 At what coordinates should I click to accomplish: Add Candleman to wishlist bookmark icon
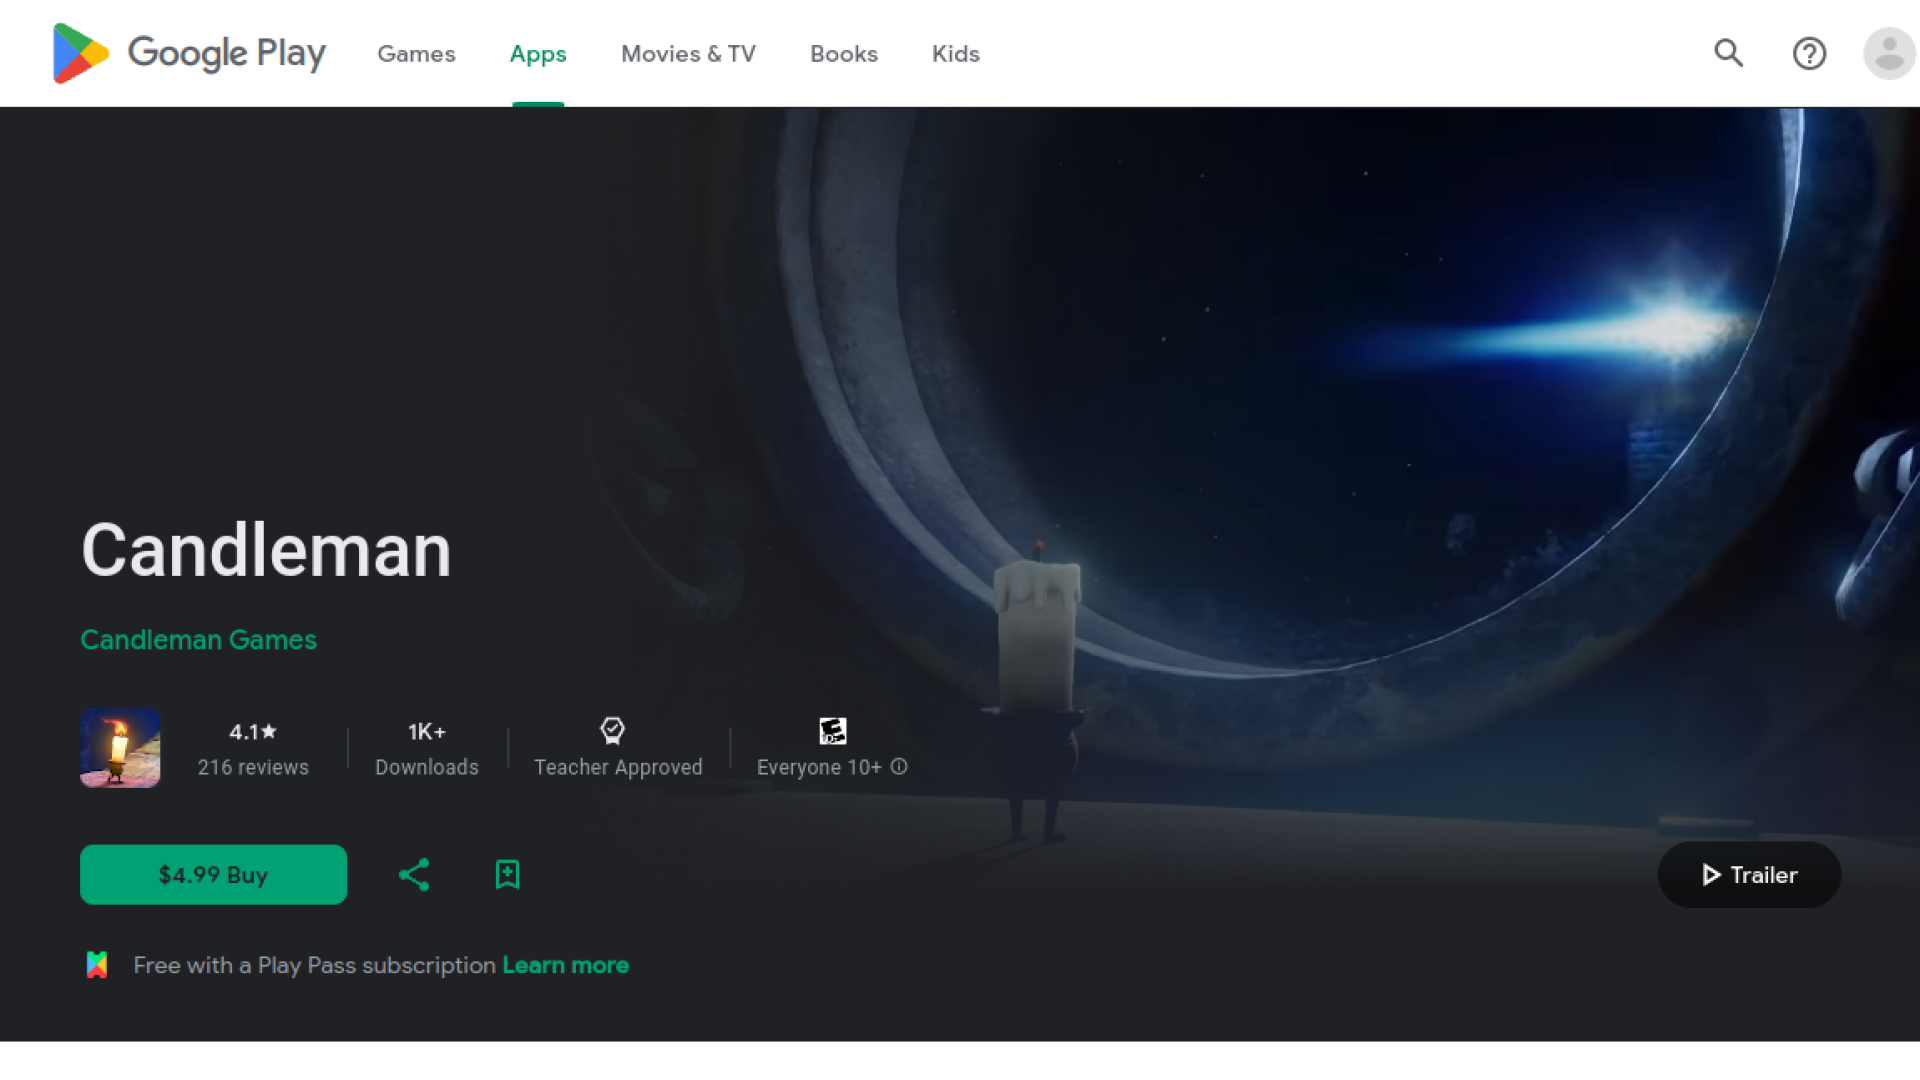tap(507, 875)
